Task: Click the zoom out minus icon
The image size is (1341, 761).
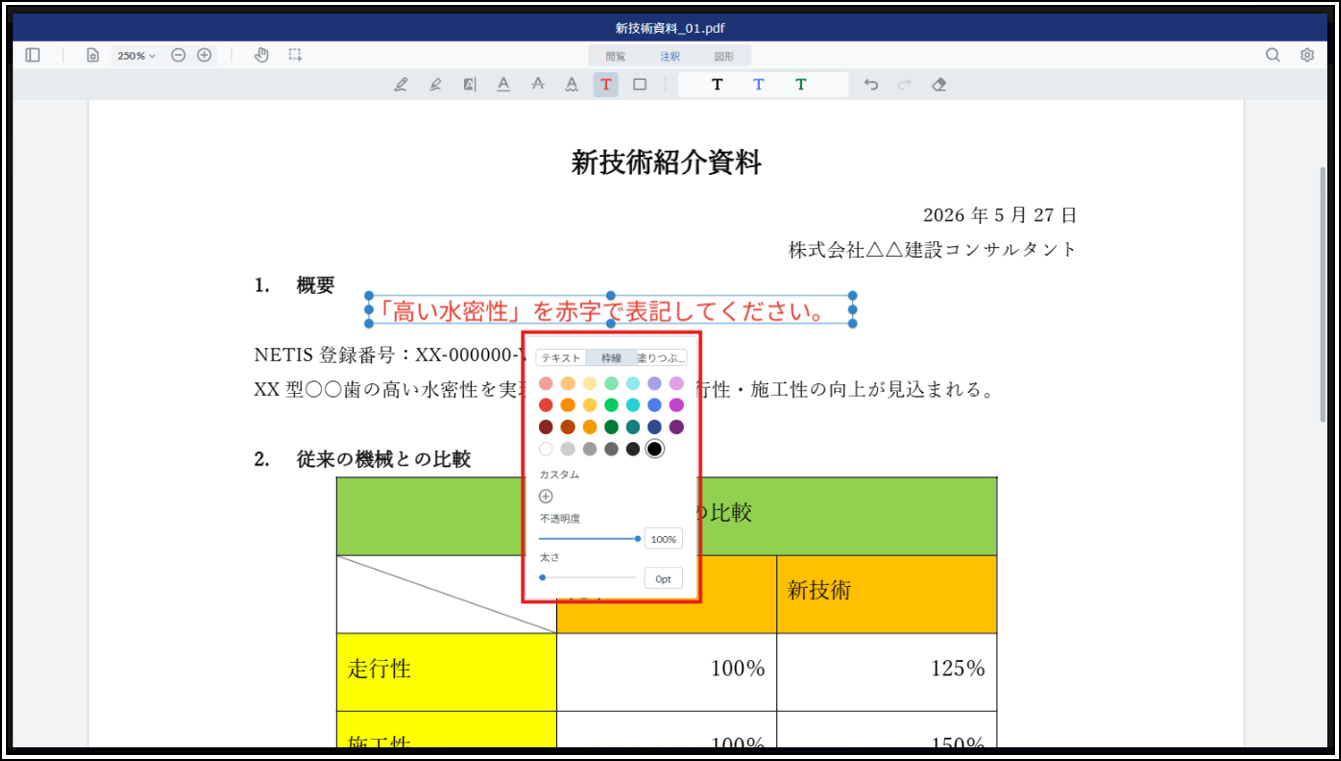Action: [178, 55]
